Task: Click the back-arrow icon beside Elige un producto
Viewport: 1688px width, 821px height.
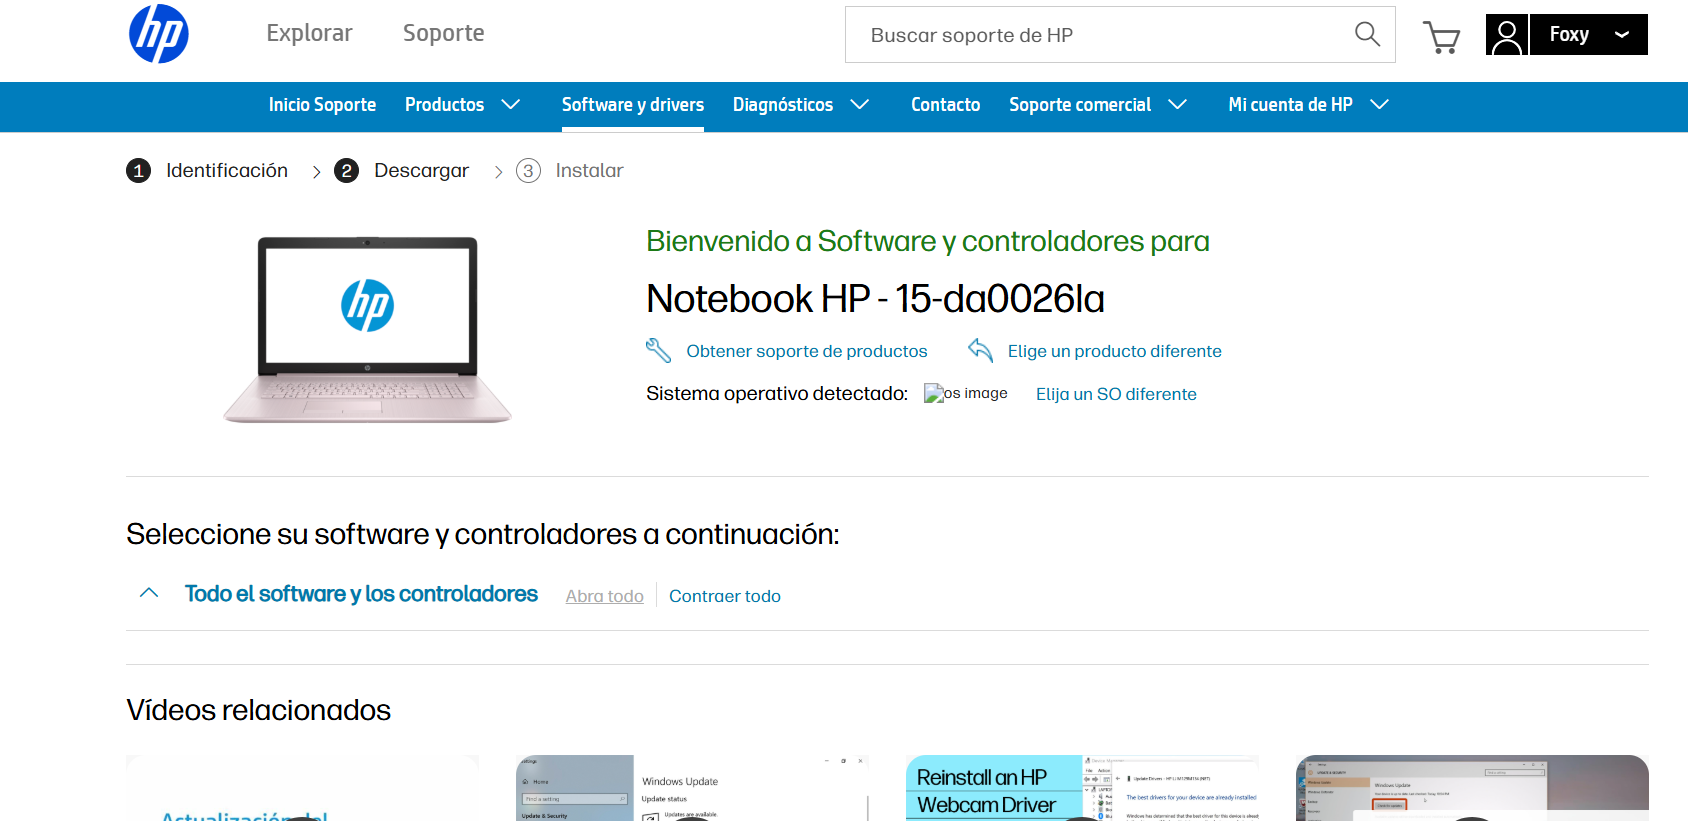Action: (980, 350)
